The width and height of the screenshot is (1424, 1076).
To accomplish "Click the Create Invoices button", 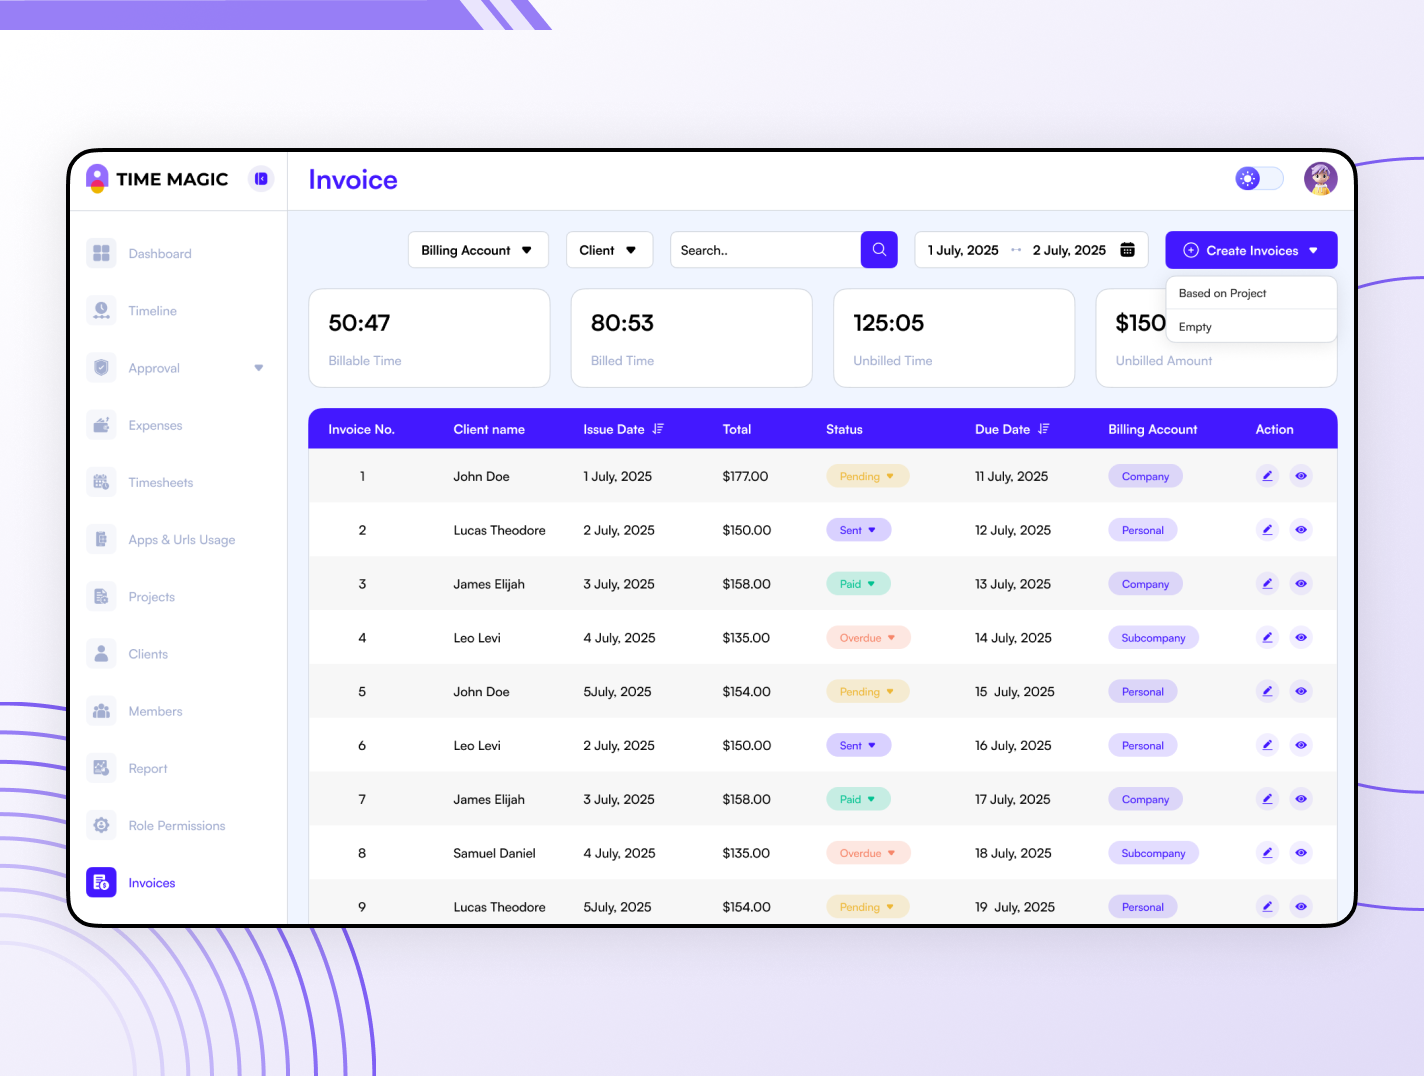I will point(1250,250).
